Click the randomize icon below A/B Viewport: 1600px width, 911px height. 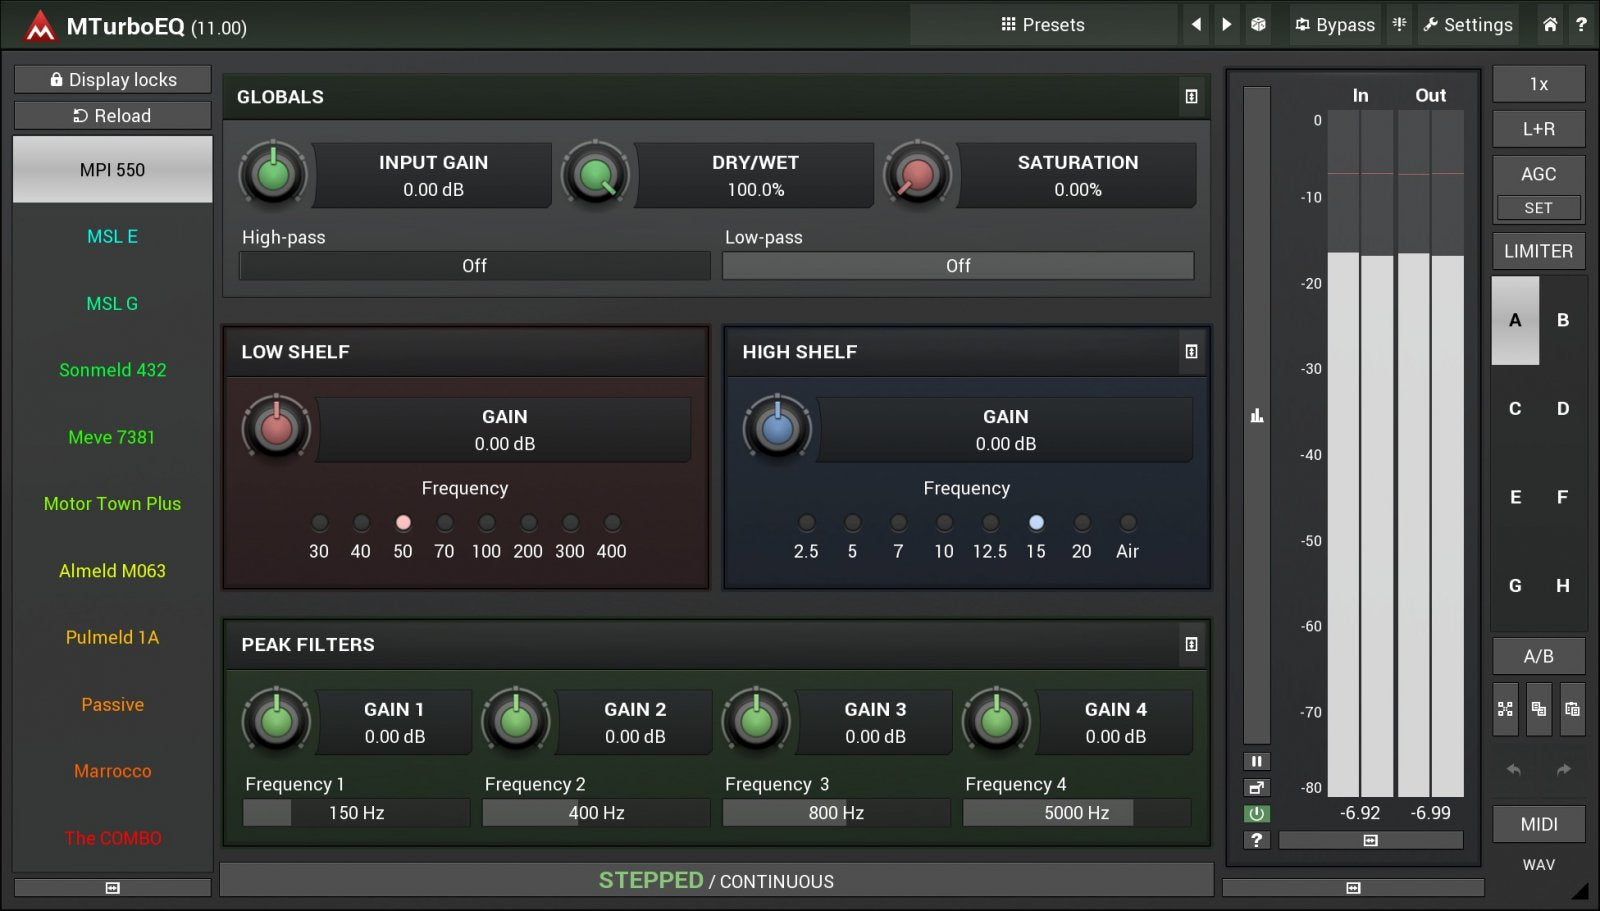click(1505, 709)
